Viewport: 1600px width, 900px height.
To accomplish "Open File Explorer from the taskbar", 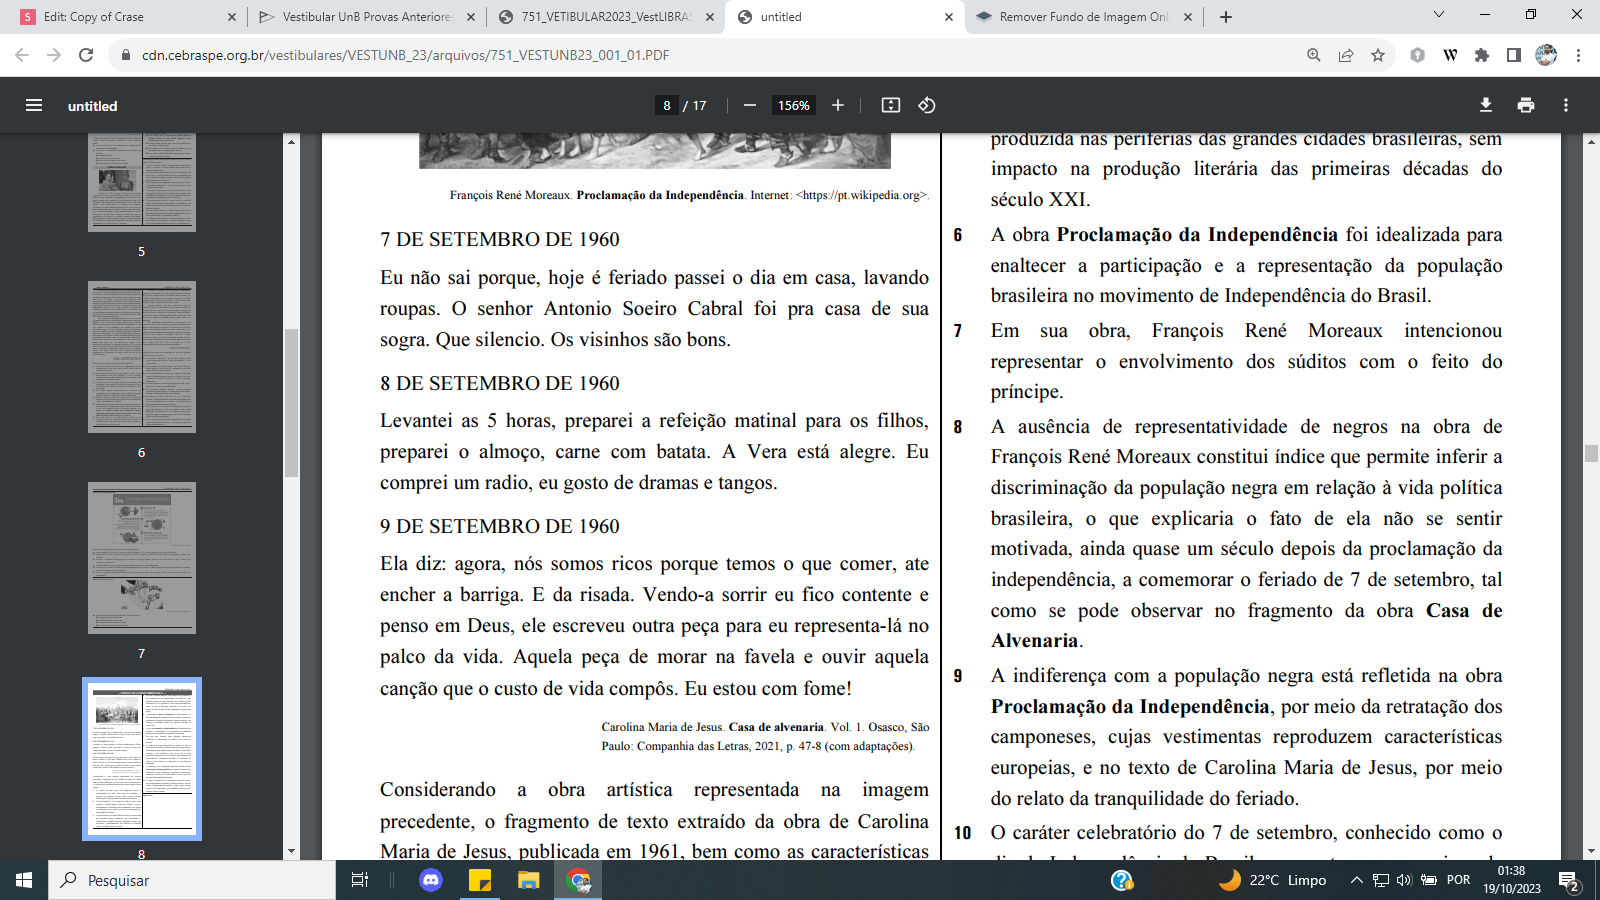I will (x=528, y=880).
